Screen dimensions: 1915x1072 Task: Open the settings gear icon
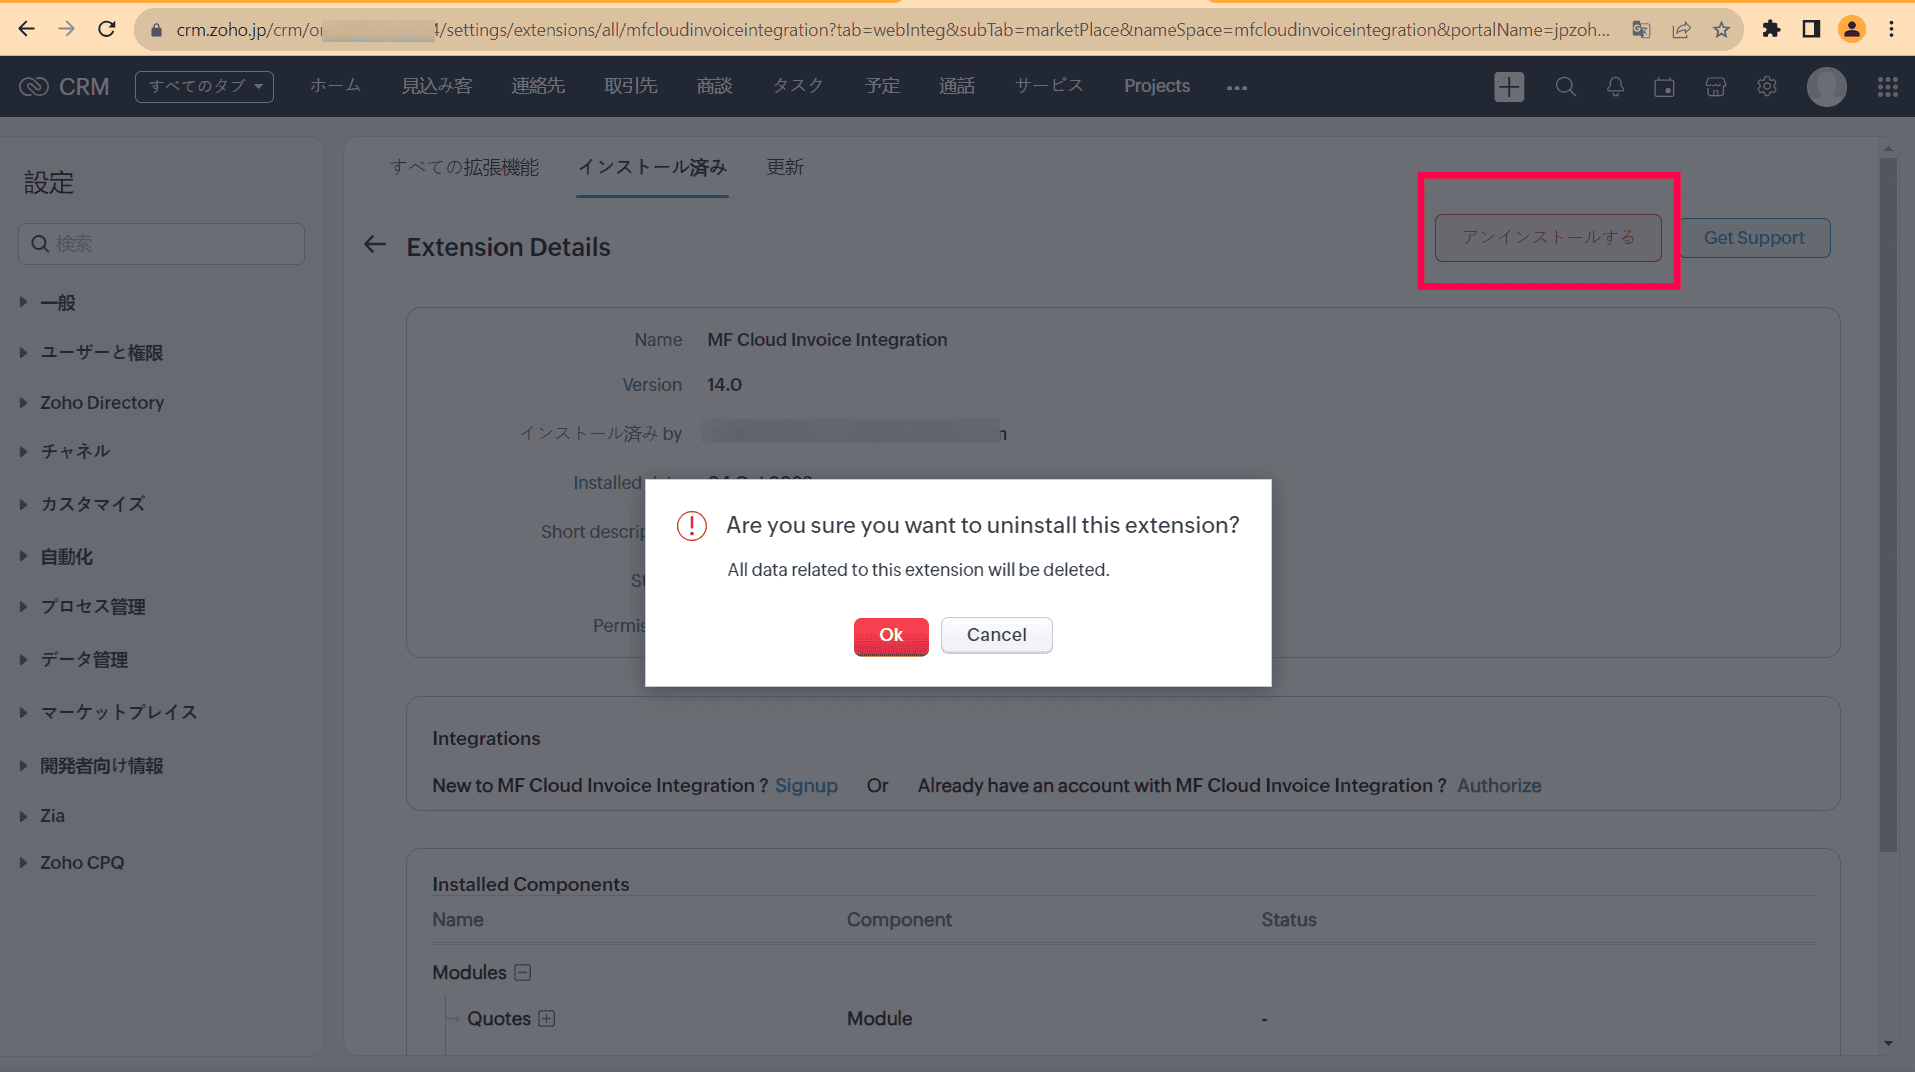[x=1767, y=87]
